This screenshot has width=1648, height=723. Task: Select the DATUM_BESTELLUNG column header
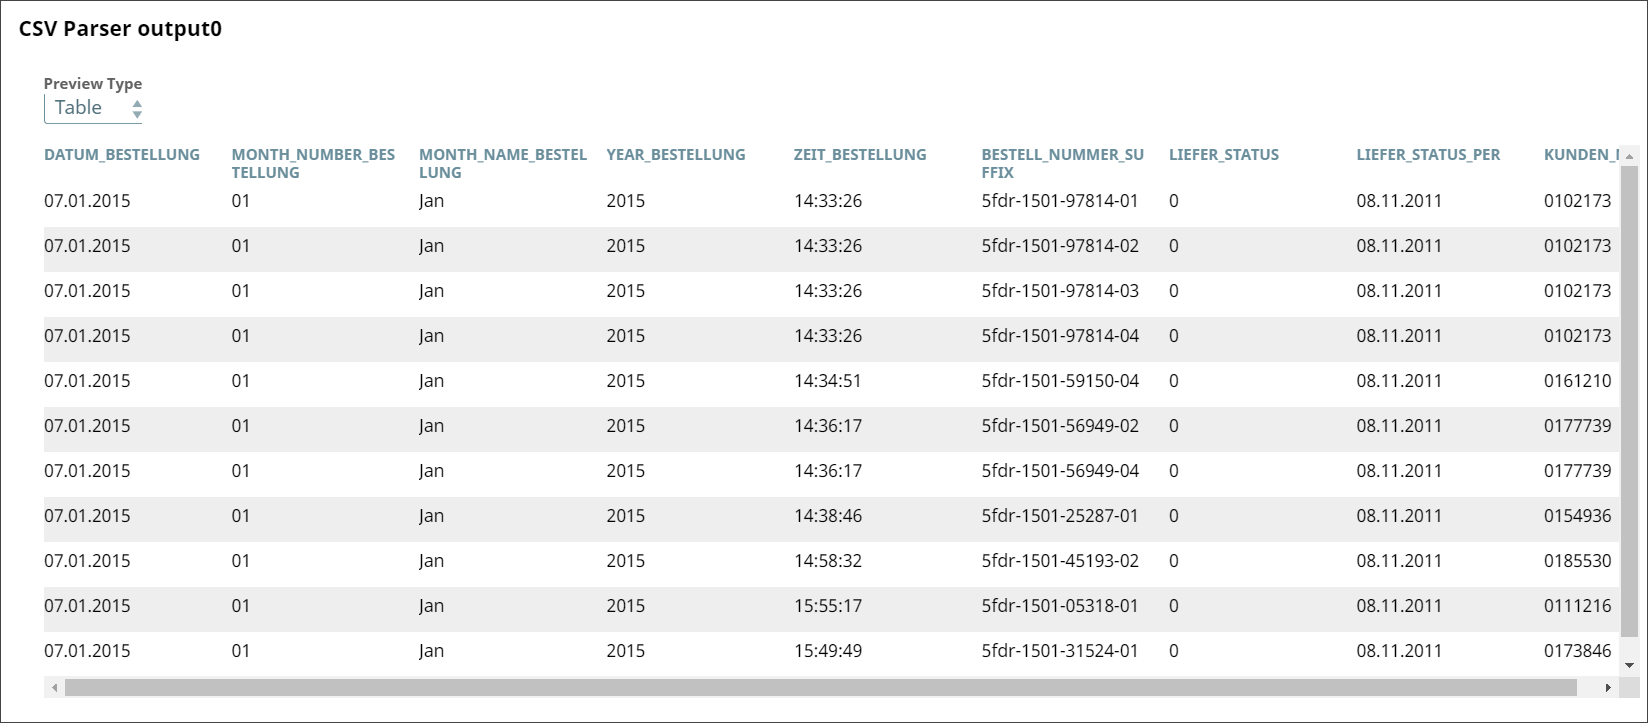tap(122, 155)
